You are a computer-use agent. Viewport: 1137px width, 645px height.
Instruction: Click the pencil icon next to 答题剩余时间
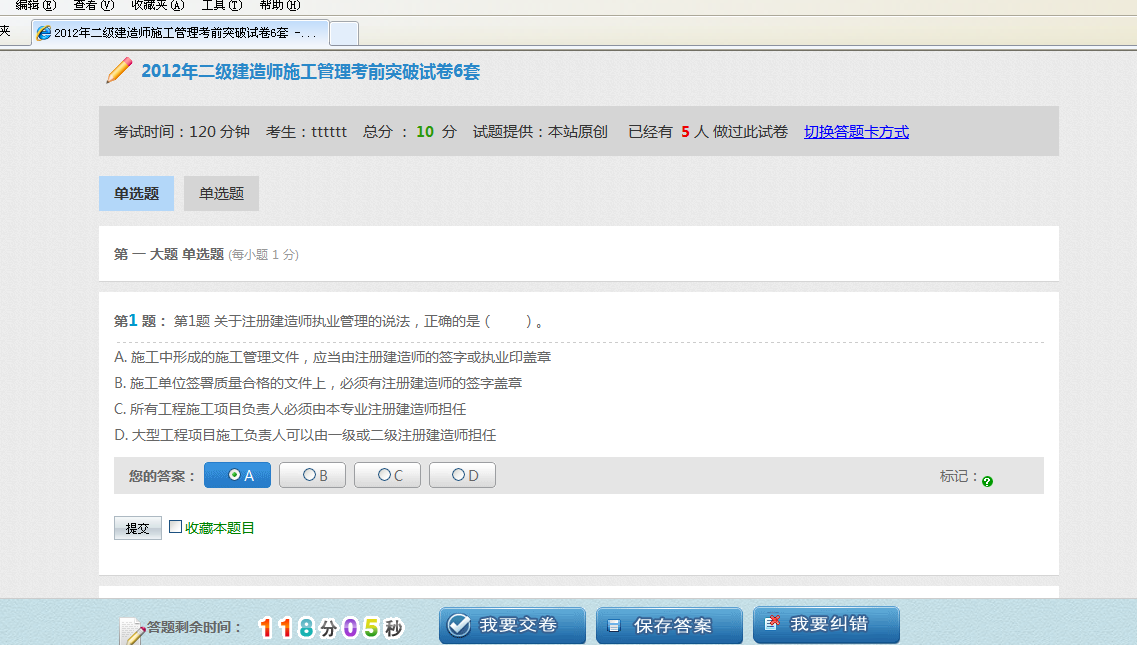[130, 626]
